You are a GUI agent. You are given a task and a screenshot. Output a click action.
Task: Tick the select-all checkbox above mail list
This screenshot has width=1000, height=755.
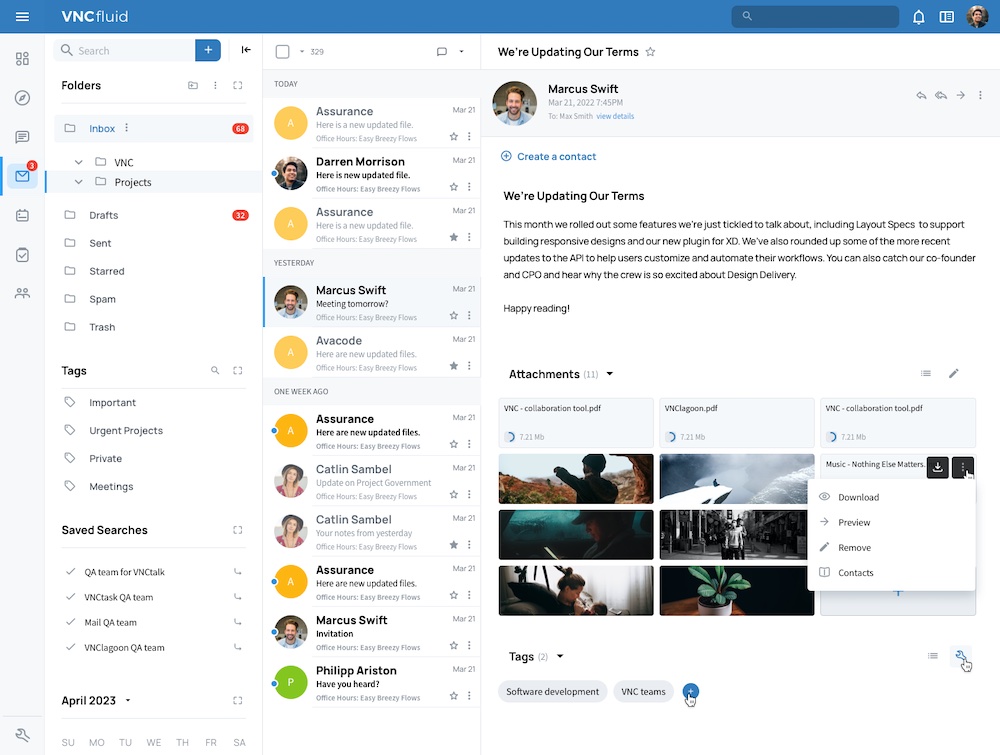click(283, 52)
